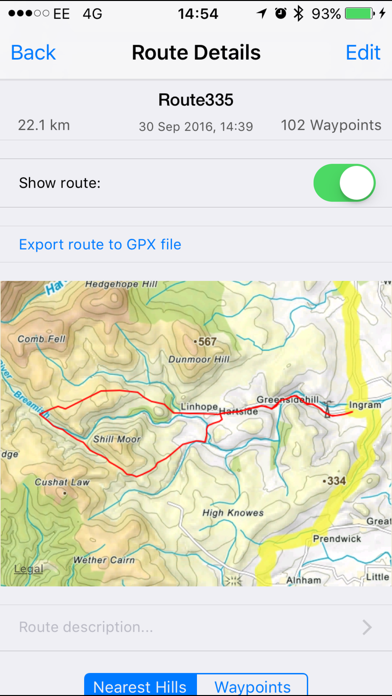Open the Route description field
392x696 pixels.
coord(196,627)
